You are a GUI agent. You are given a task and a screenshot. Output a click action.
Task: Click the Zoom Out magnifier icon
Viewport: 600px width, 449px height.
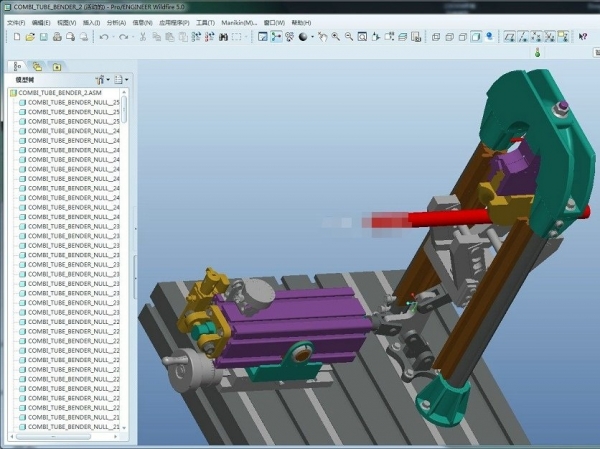(348, 37)
